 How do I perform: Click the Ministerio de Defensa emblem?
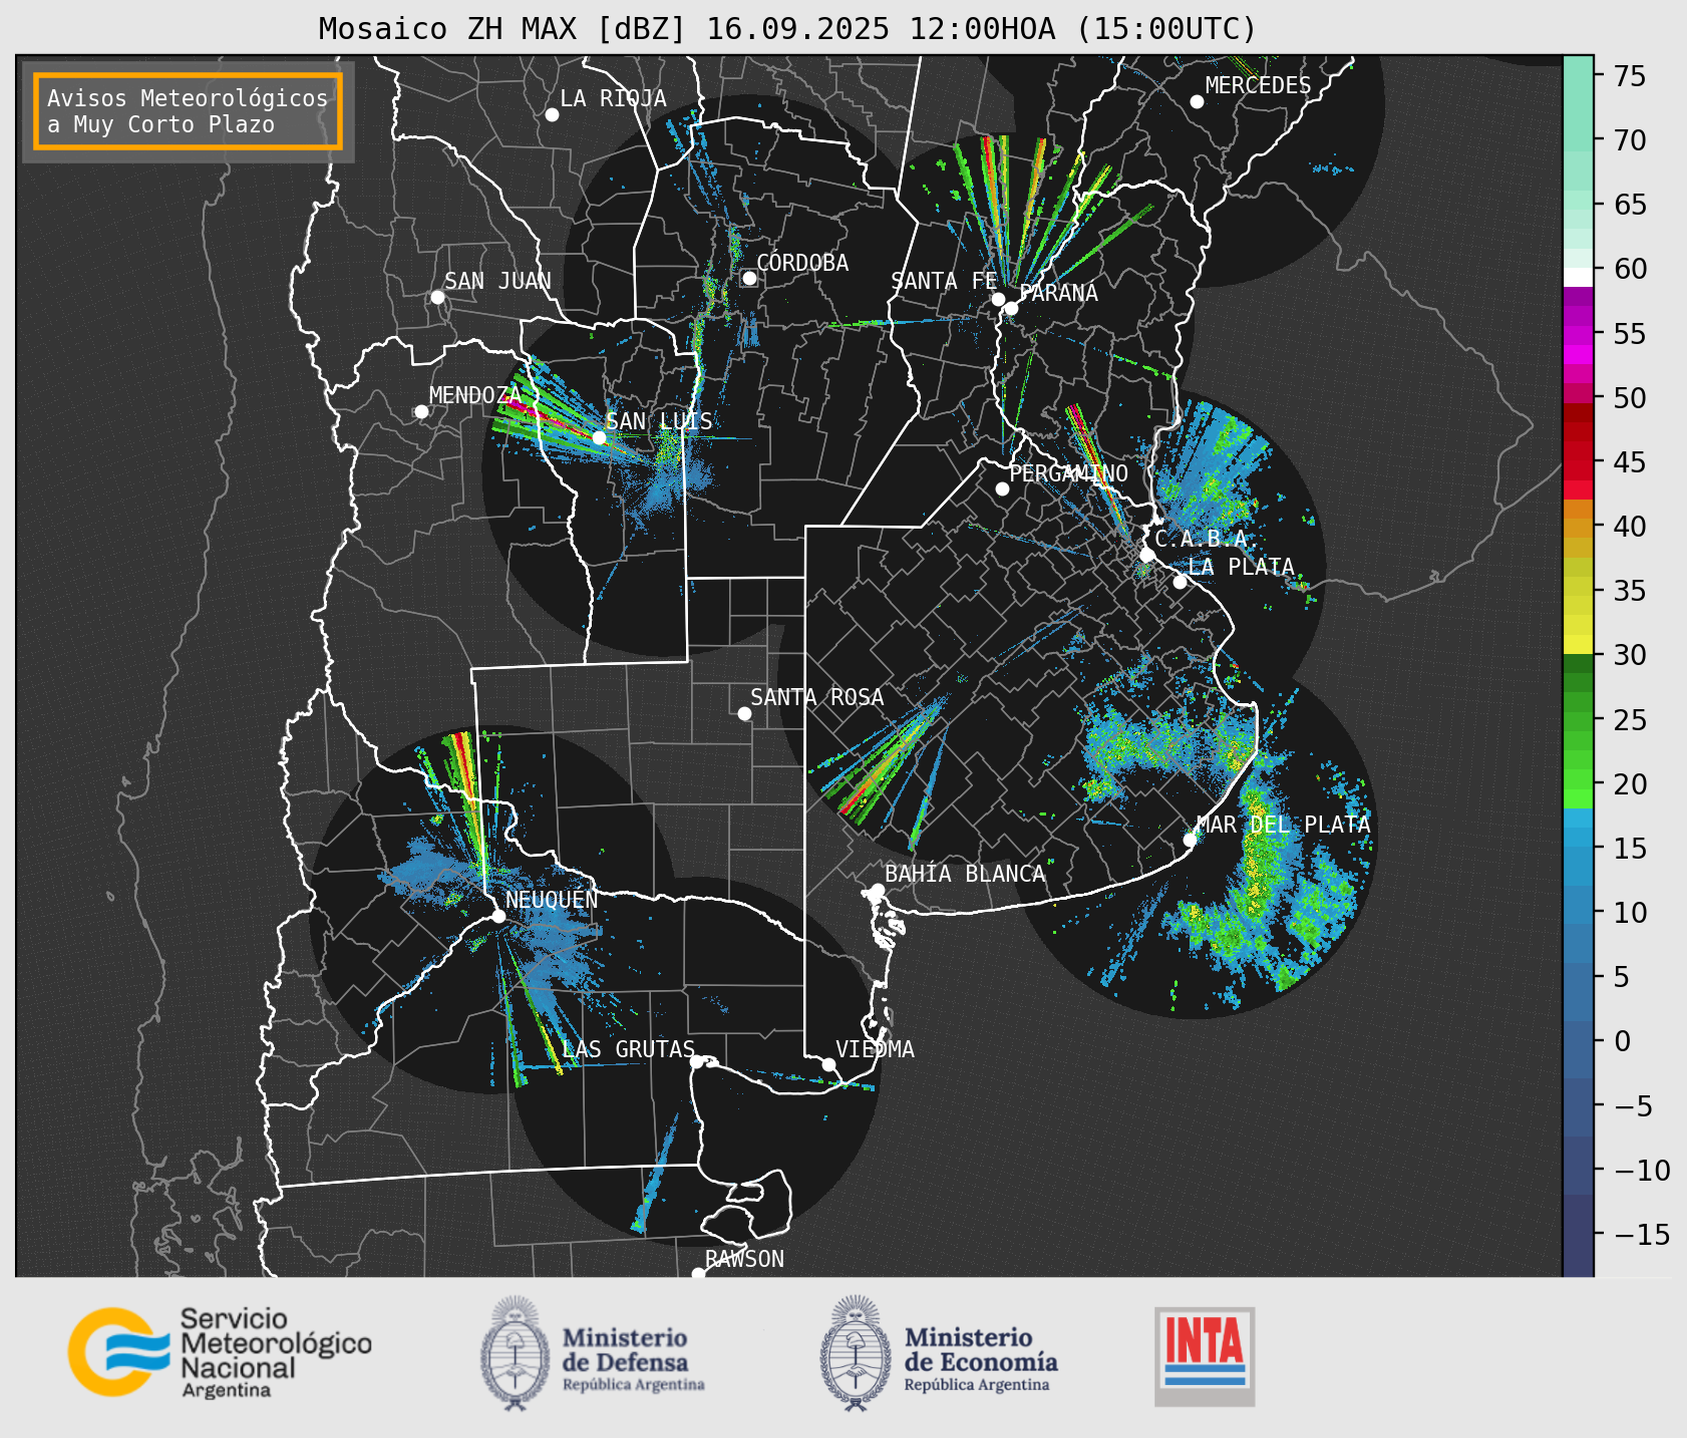pyautogui.click(x=515, y=1353)
